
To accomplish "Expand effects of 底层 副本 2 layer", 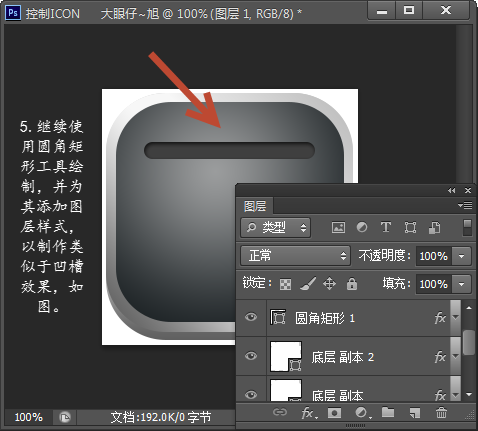I will point(455,356).
